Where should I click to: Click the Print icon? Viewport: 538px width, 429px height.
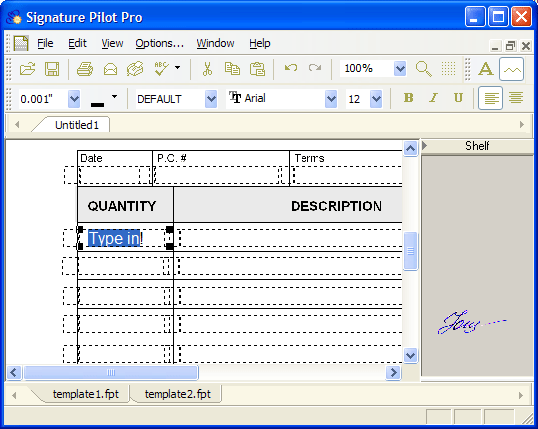click(x=85, y=69)
